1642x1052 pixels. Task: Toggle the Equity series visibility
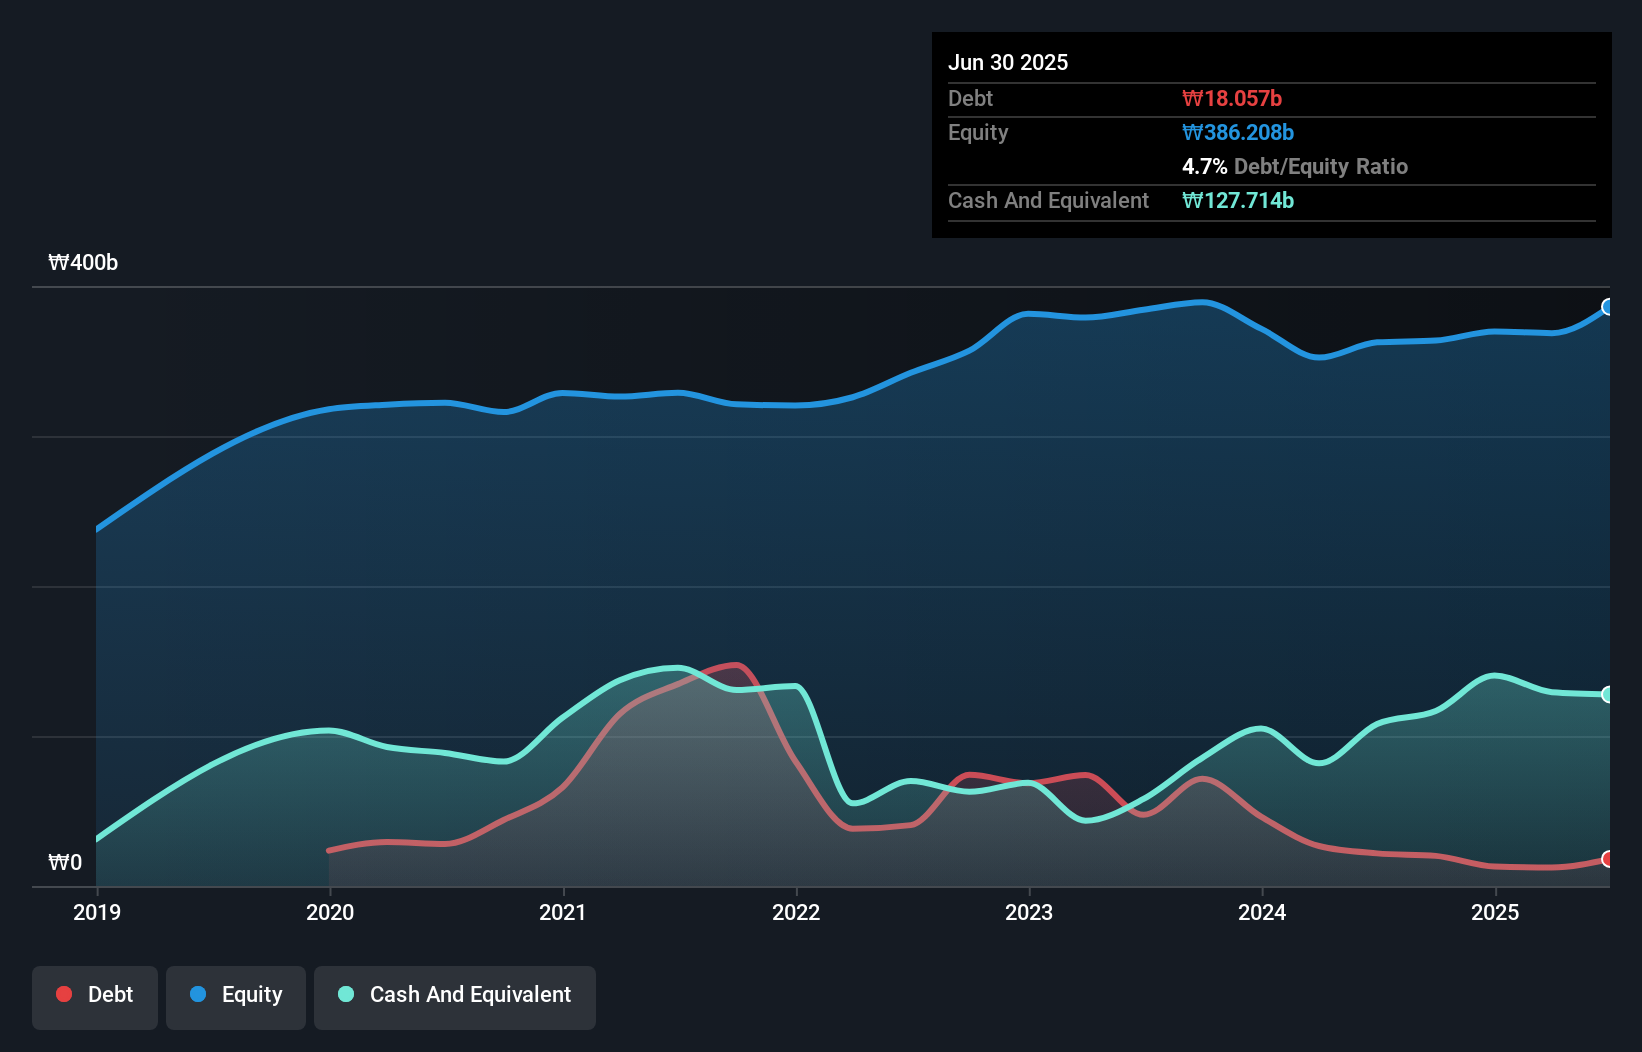[x=235, y=995]
